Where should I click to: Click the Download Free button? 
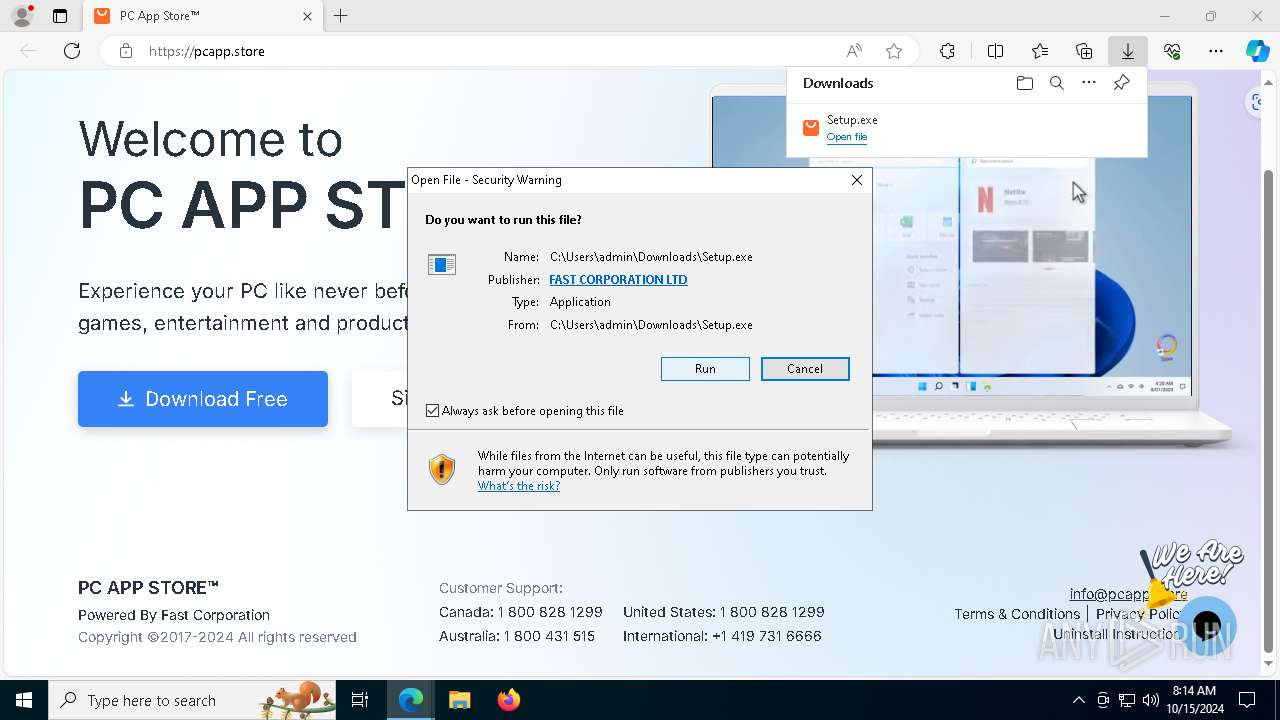tap(203, 399)
